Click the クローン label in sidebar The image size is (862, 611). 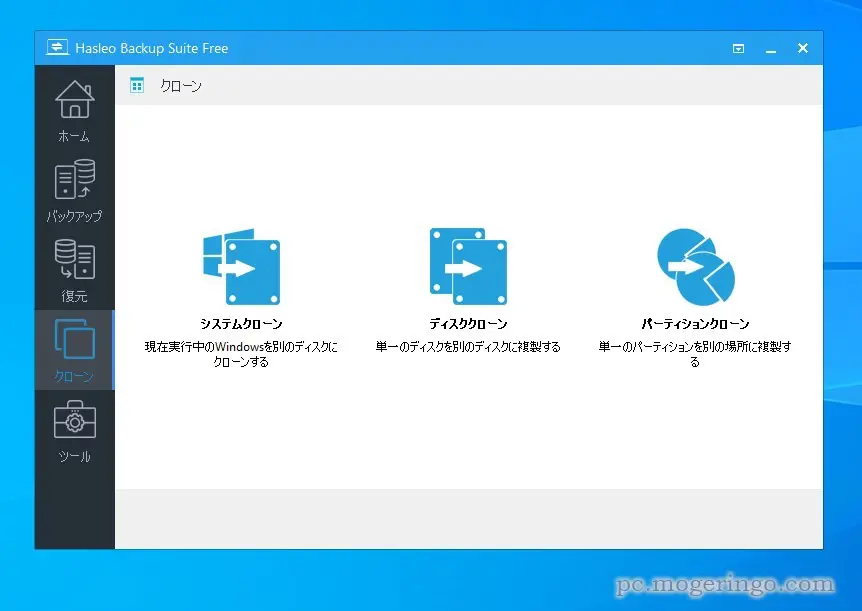click(74, 376)
